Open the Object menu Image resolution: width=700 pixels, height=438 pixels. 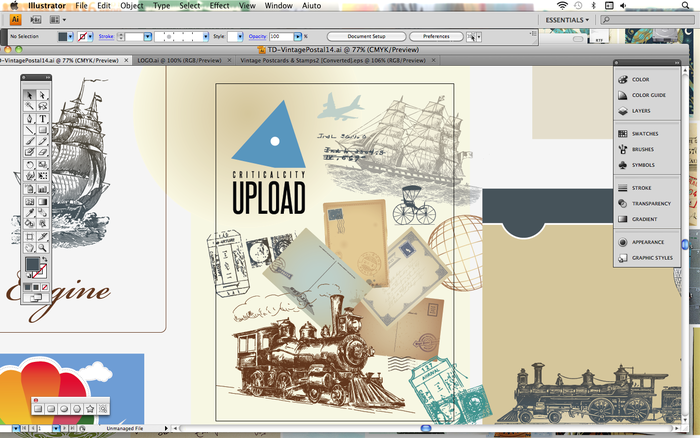click(132, 6)
